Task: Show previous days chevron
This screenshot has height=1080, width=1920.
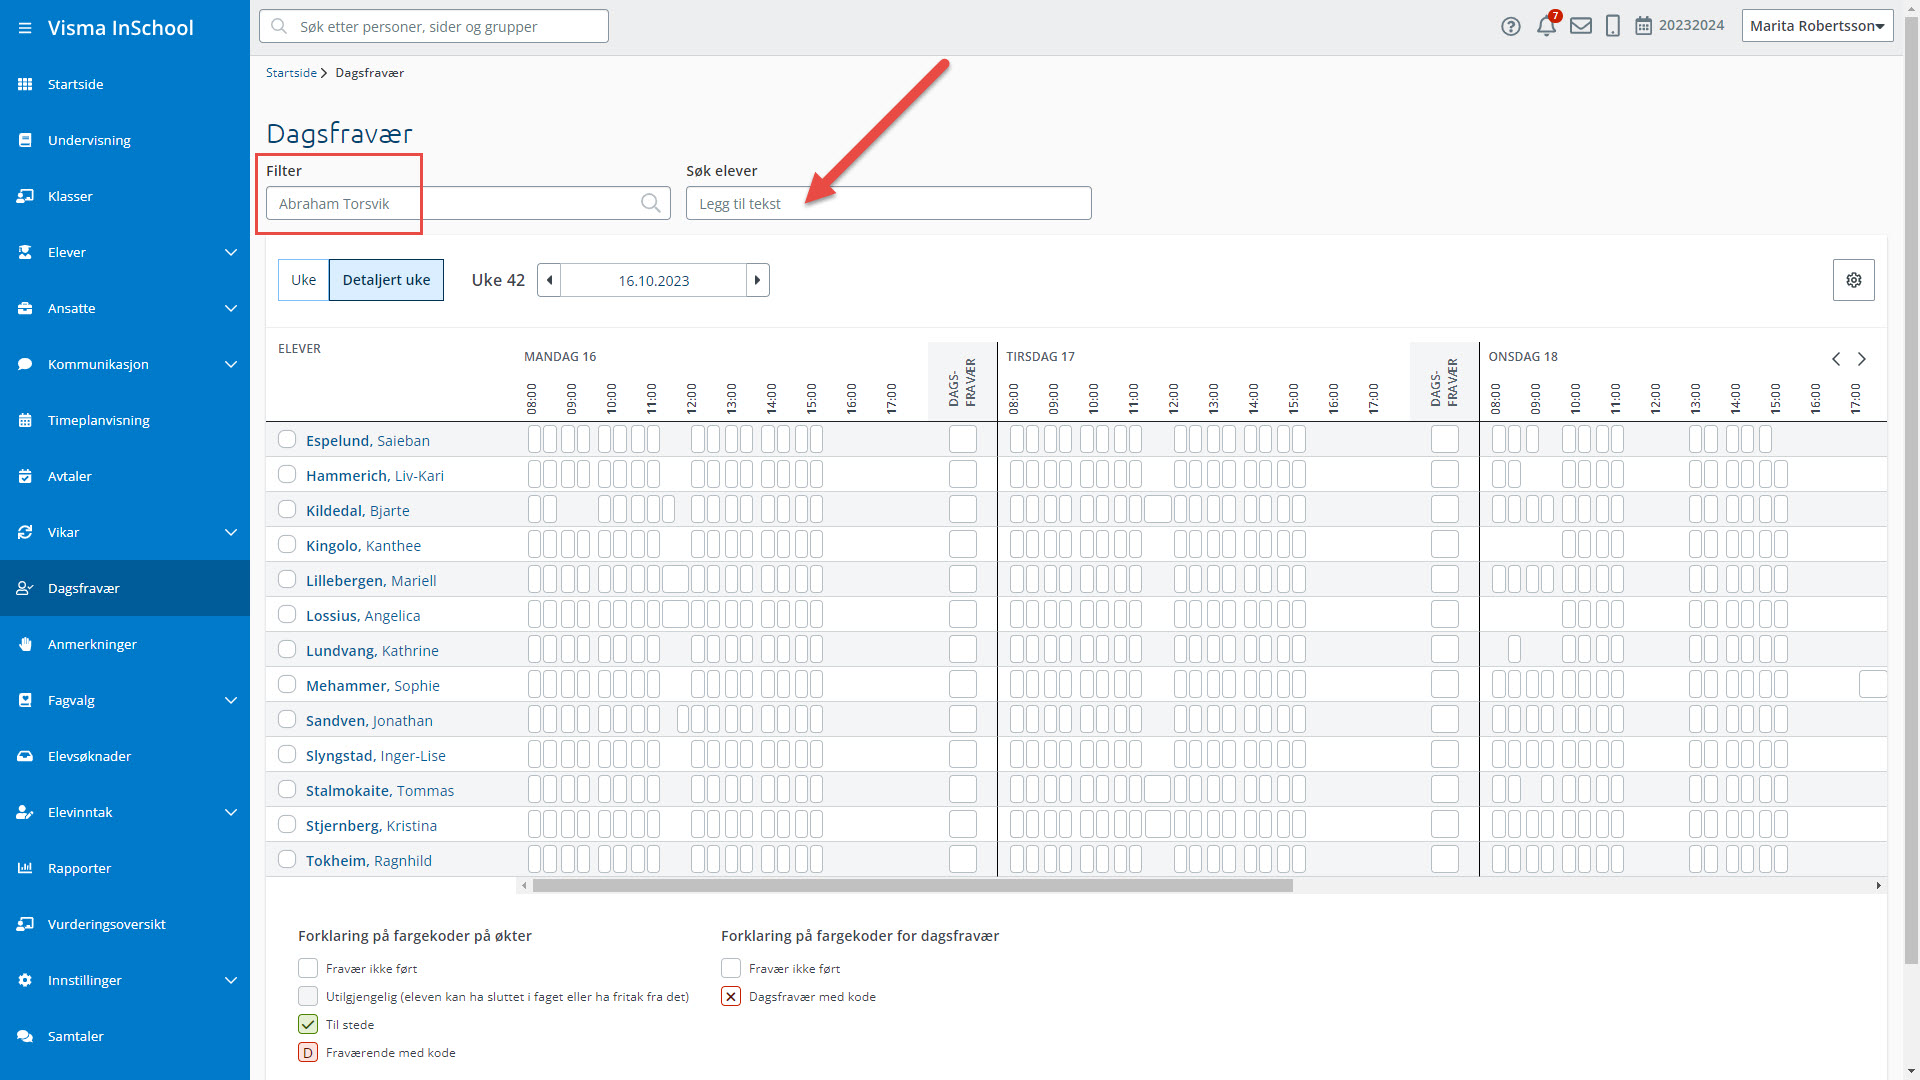Action: click(1836, 359)
